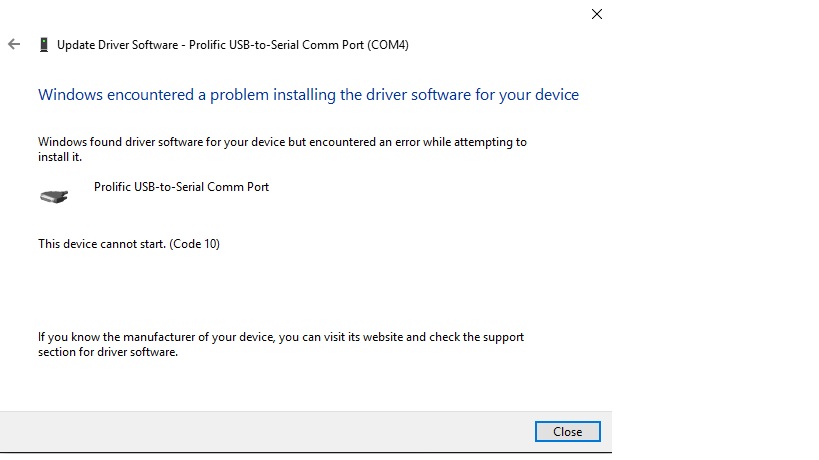Image resolution: width=819 pixels, height=460 pixels.
Task: Click the back arrow button
Action: [x=14, y=44]
